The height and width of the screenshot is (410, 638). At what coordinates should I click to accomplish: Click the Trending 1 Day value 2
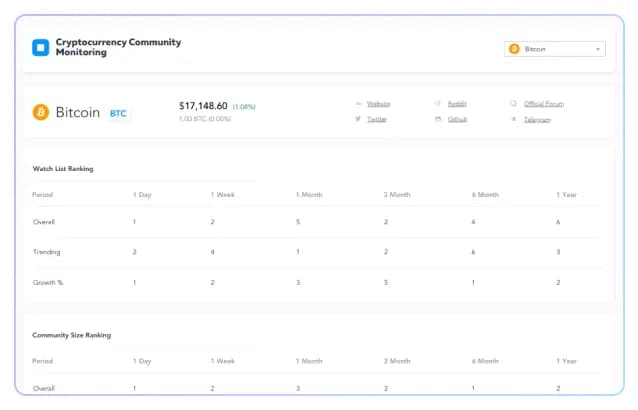pyautogui.click(x=134, y=252)
